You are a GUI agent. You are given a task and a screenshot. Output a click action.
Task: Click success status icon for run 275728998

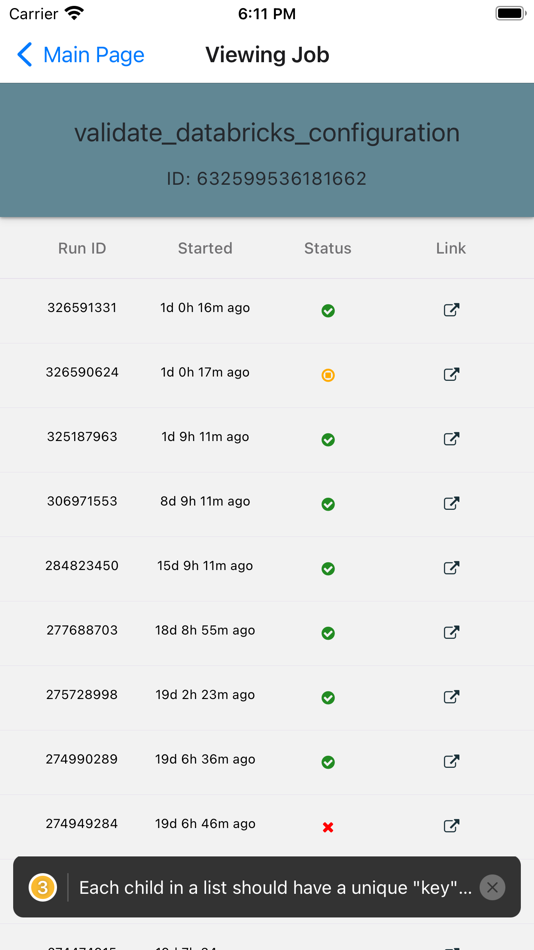pyautogui.click(x=328, y=698)
